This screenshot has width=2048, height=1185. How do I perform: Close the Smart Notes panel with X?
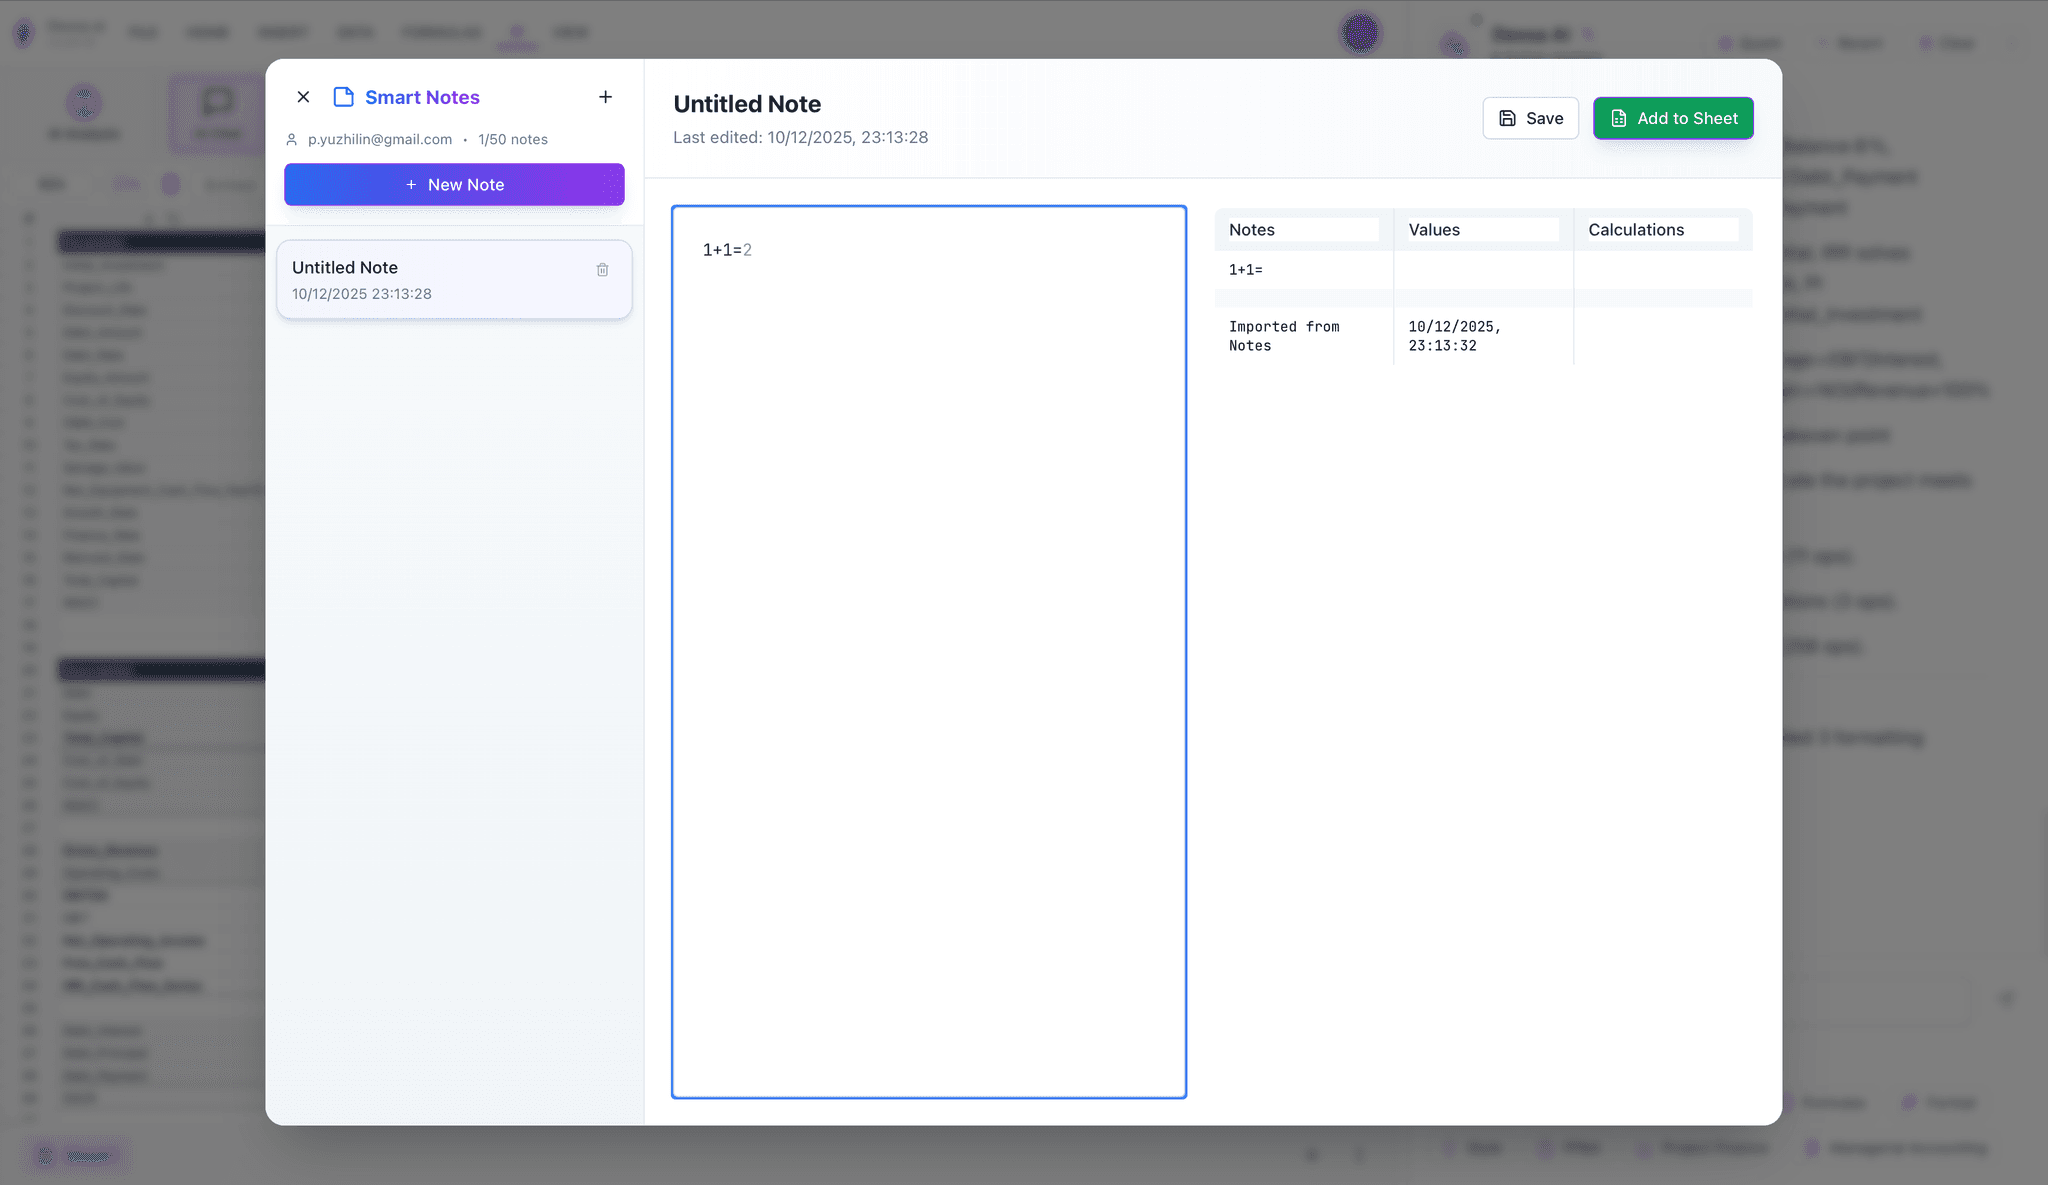point(303,97)
